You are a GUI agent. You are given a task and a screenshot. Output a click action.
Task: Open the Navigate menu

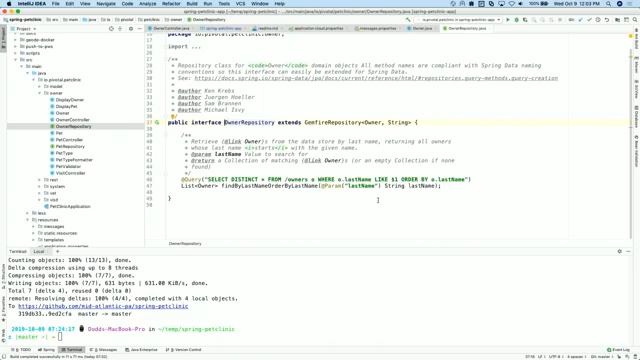[x=106, y=4]
